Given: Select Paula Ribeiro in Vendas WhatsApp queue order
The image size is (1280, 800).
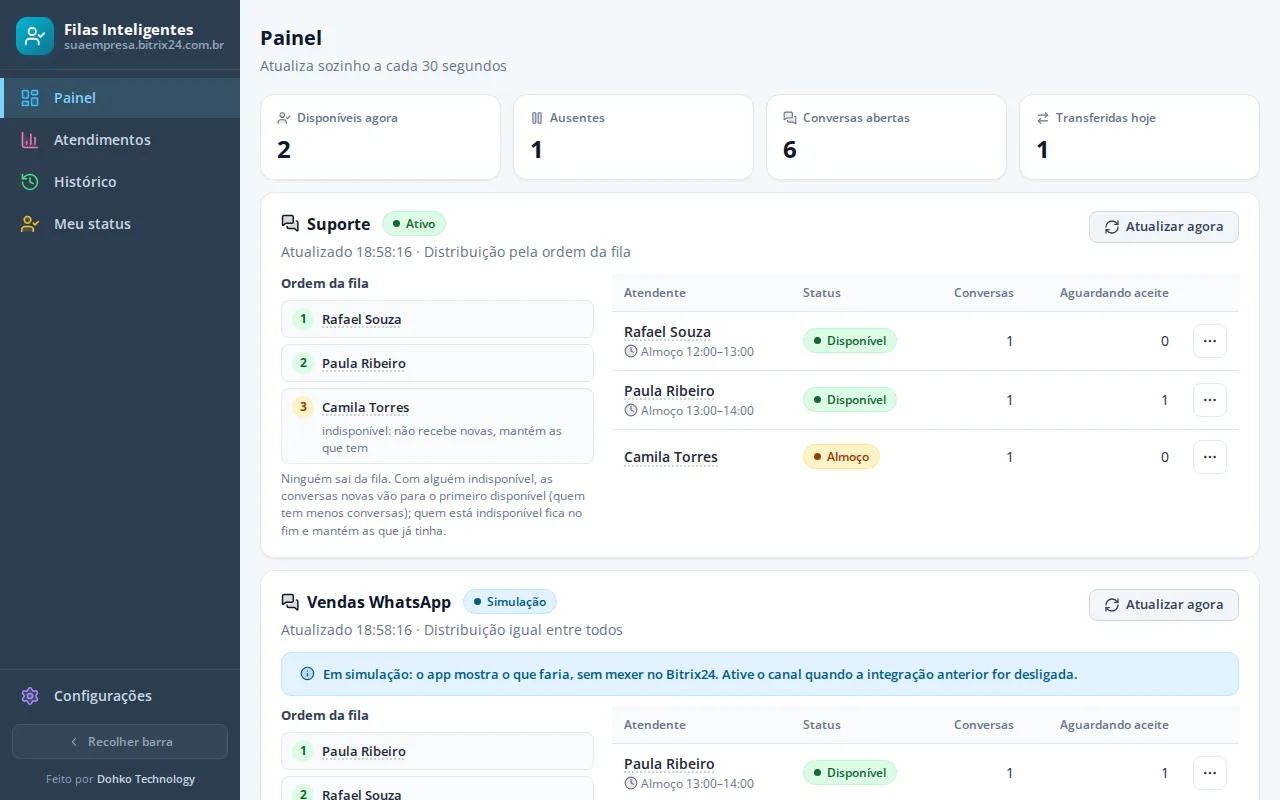Looking at the screenshot, I should 437,751.
